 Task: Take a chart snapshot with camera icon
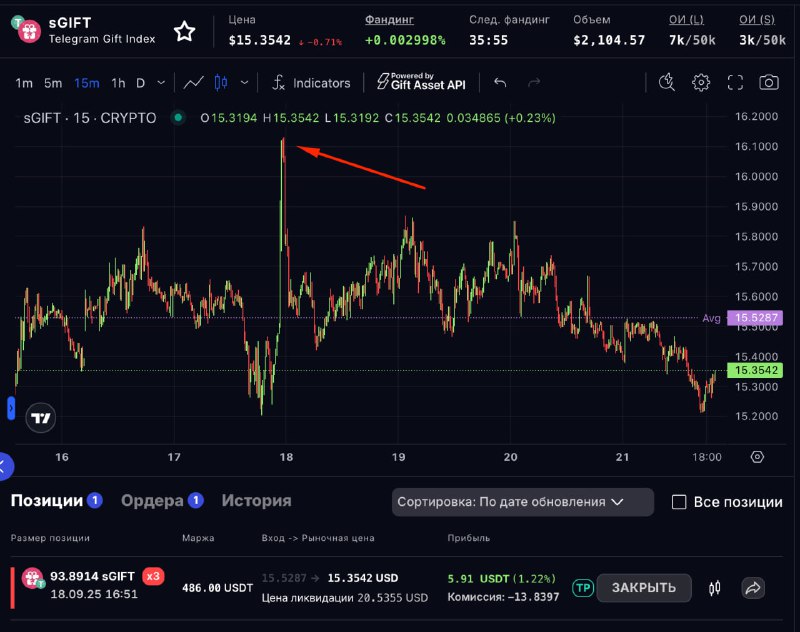768,83
